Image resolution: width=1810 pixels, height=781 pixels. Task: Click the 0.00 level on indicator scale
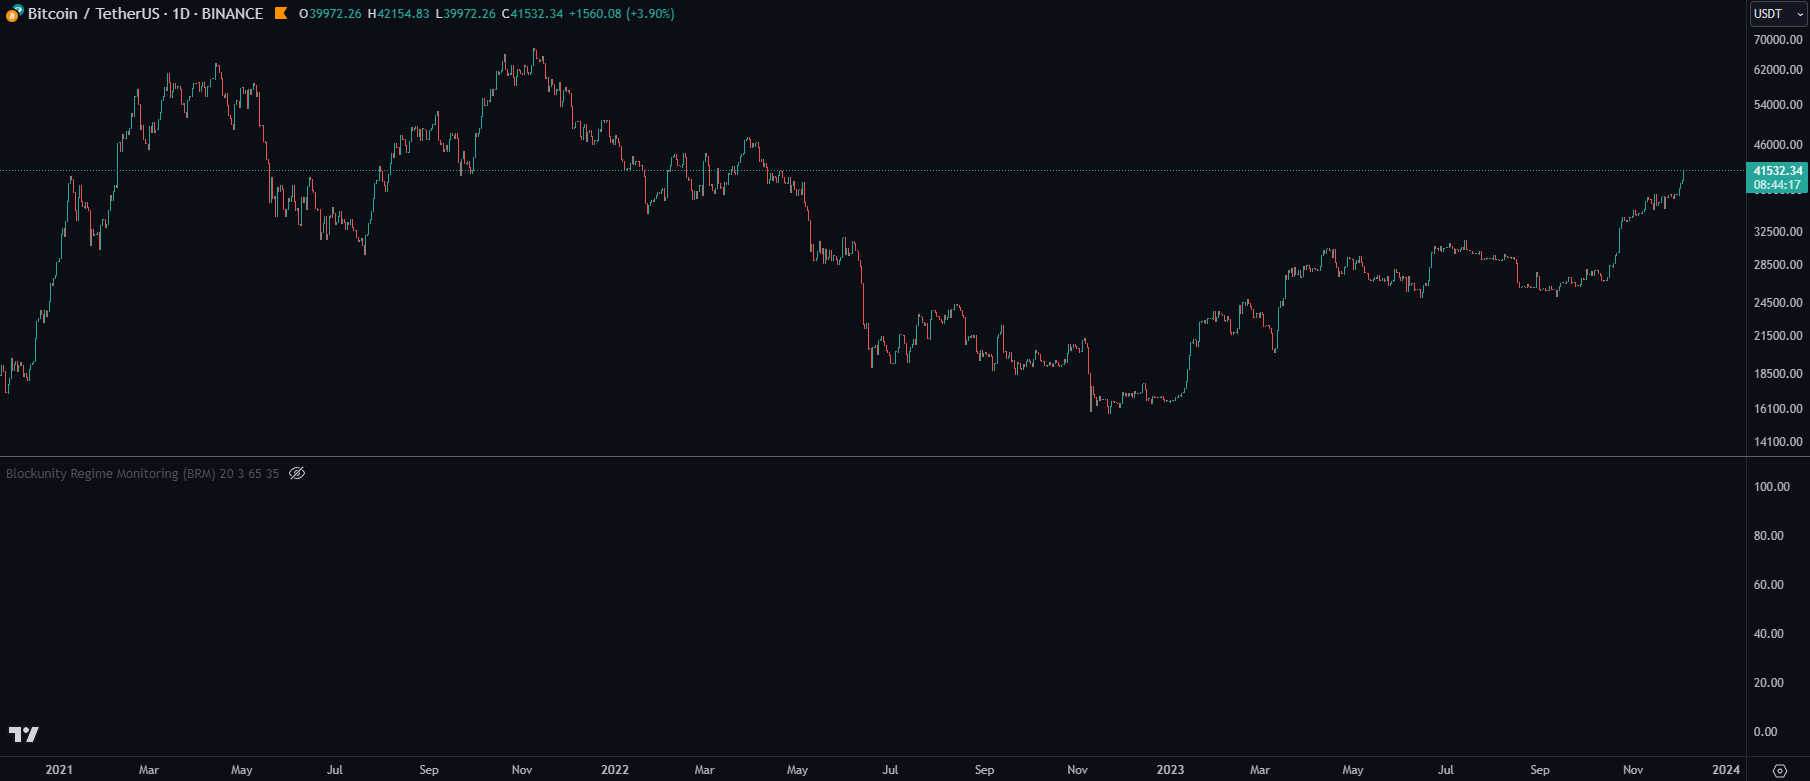1765,732
